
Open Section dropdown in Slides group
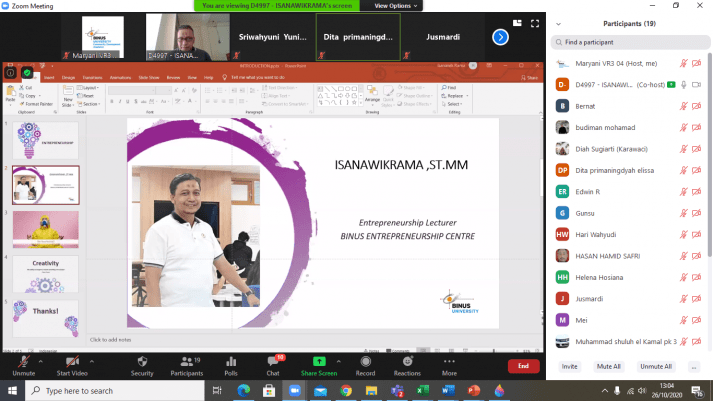pyautogui.click(x=89, y=104)
